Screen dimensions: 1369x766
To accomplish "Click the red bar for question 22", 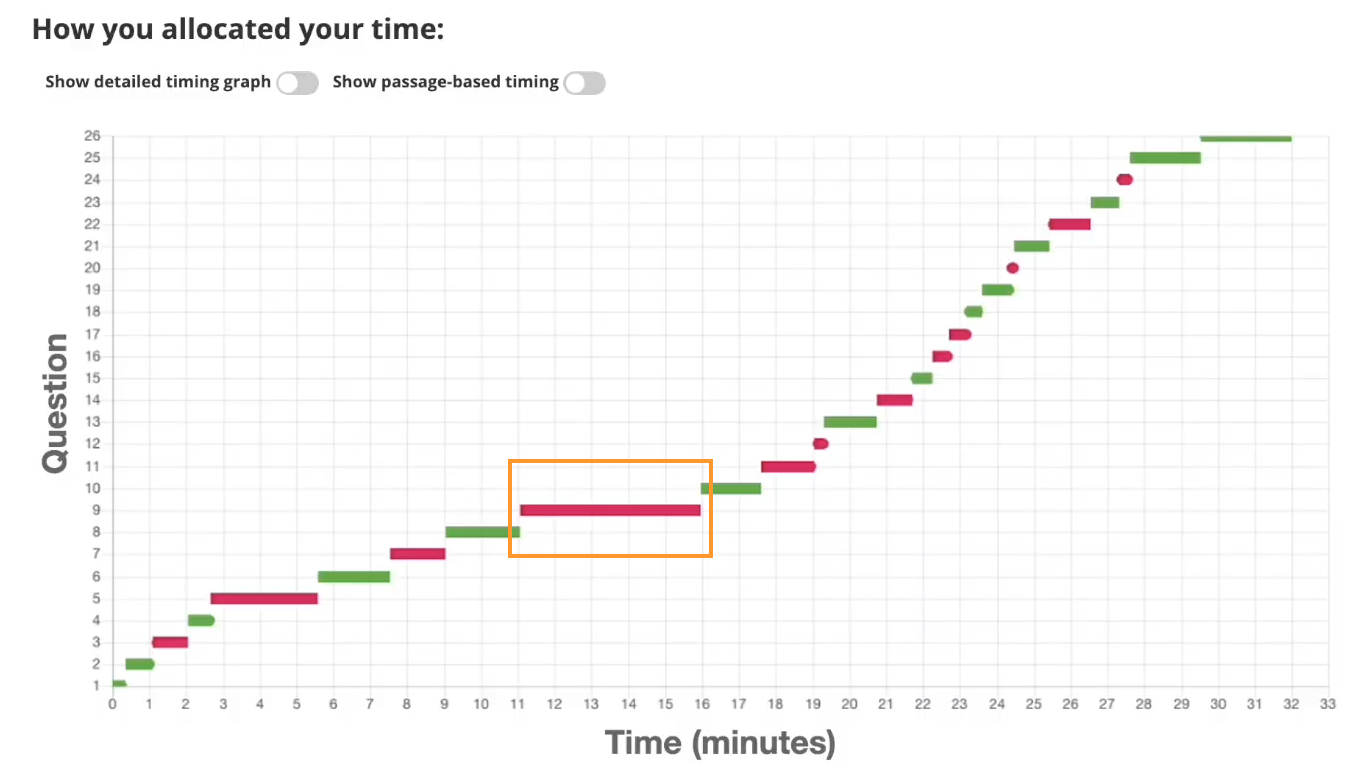I will tap(1069, 224).
